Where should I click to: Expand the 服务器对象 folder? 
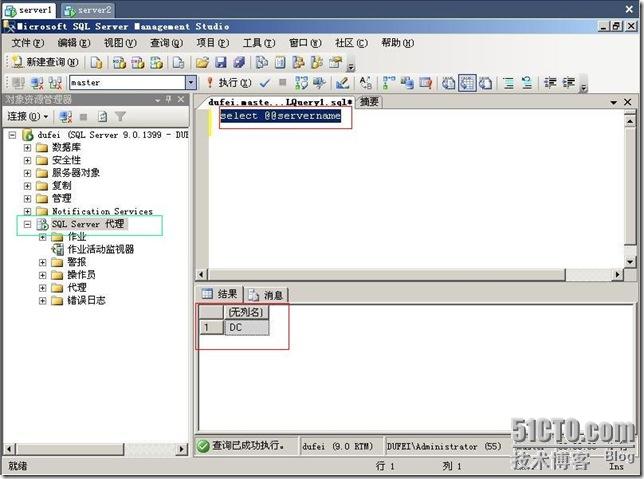coord(27,173)
